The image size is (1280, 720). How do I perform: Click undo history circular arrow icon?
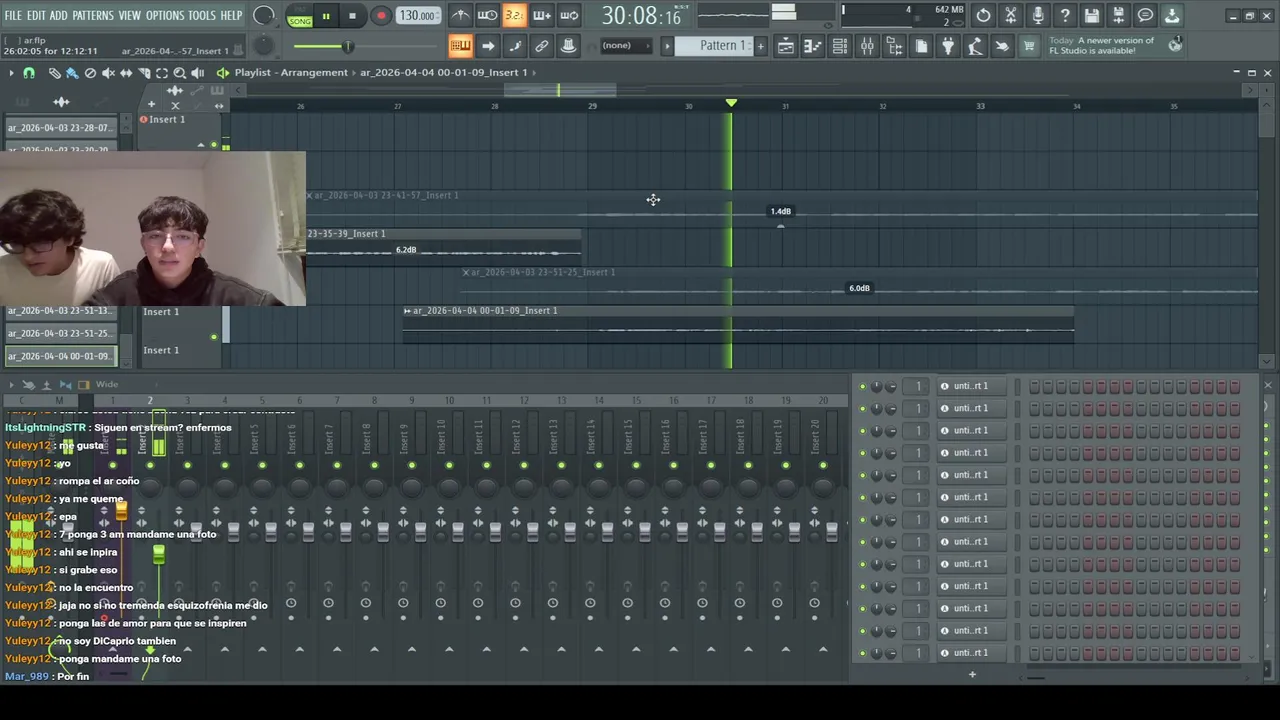tap(984, 15)
